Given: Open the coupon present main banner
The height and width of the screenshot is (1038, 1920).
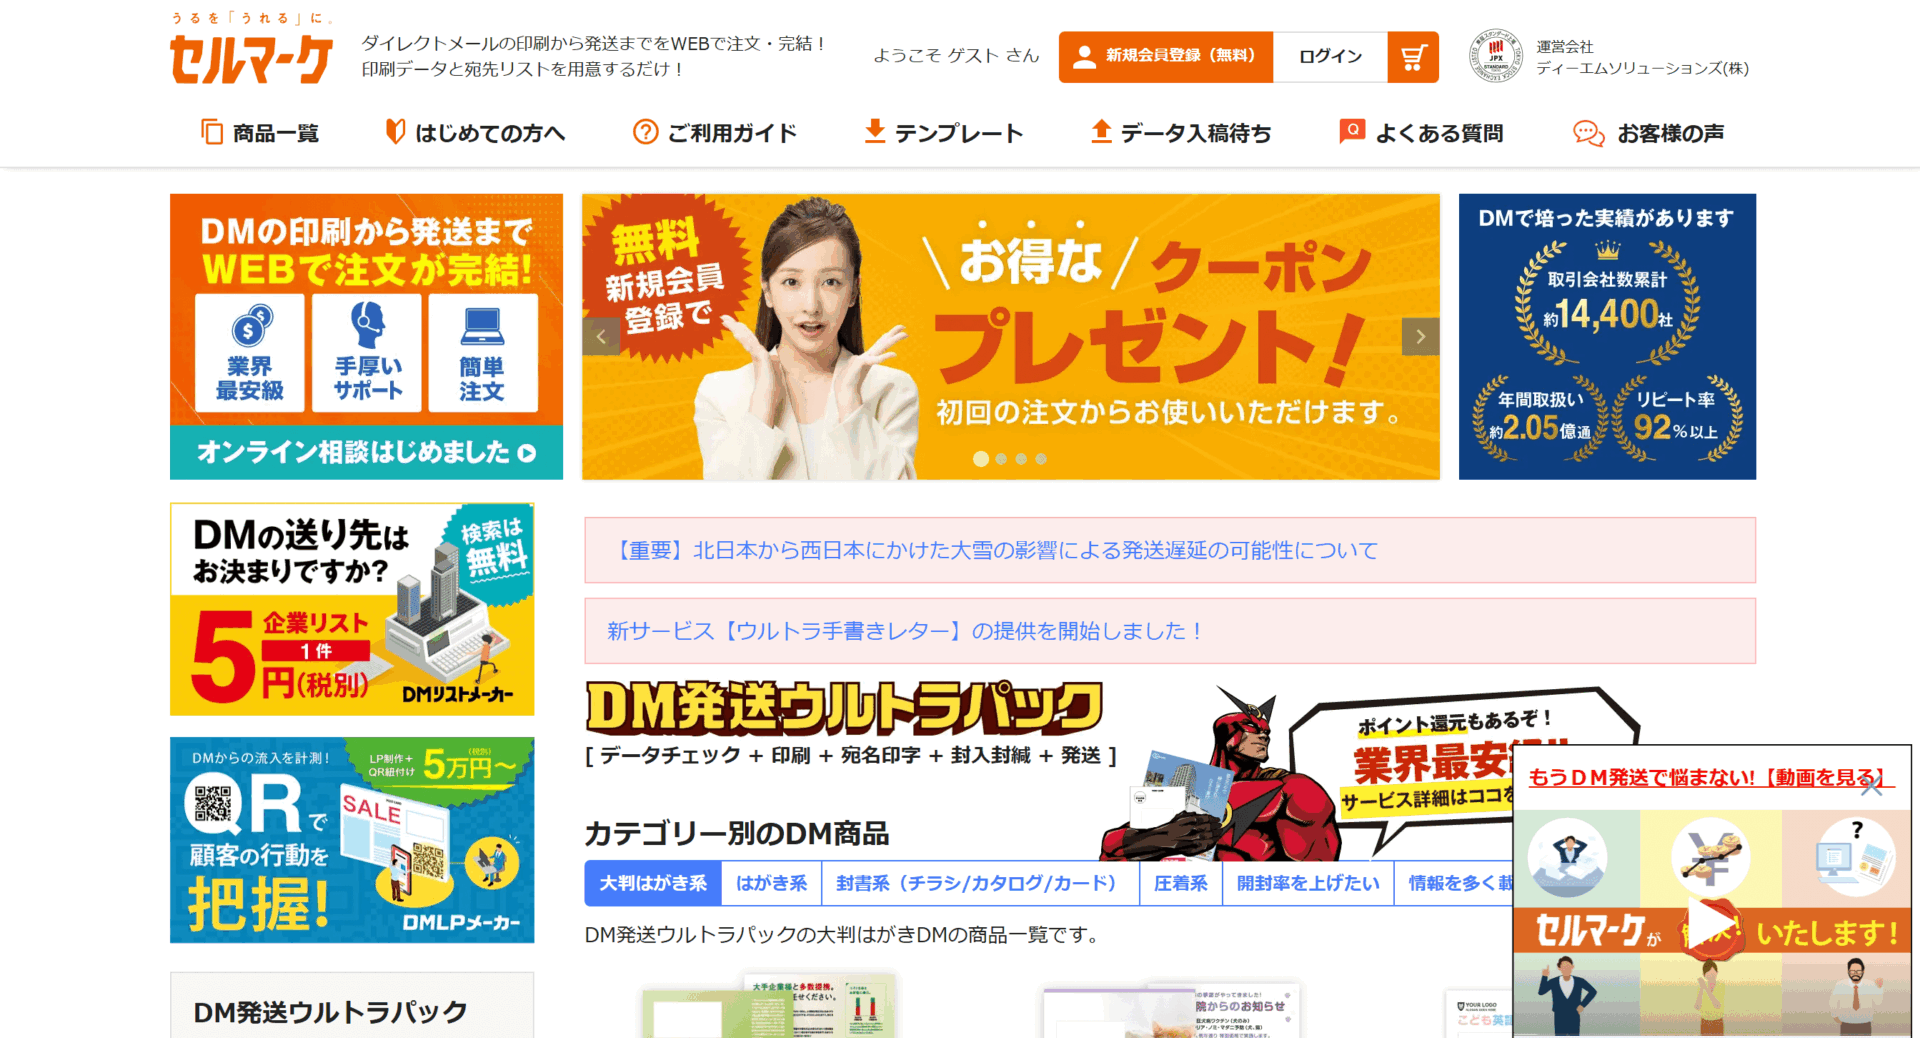Looking at the screenshot, I should click(1011, 337).
